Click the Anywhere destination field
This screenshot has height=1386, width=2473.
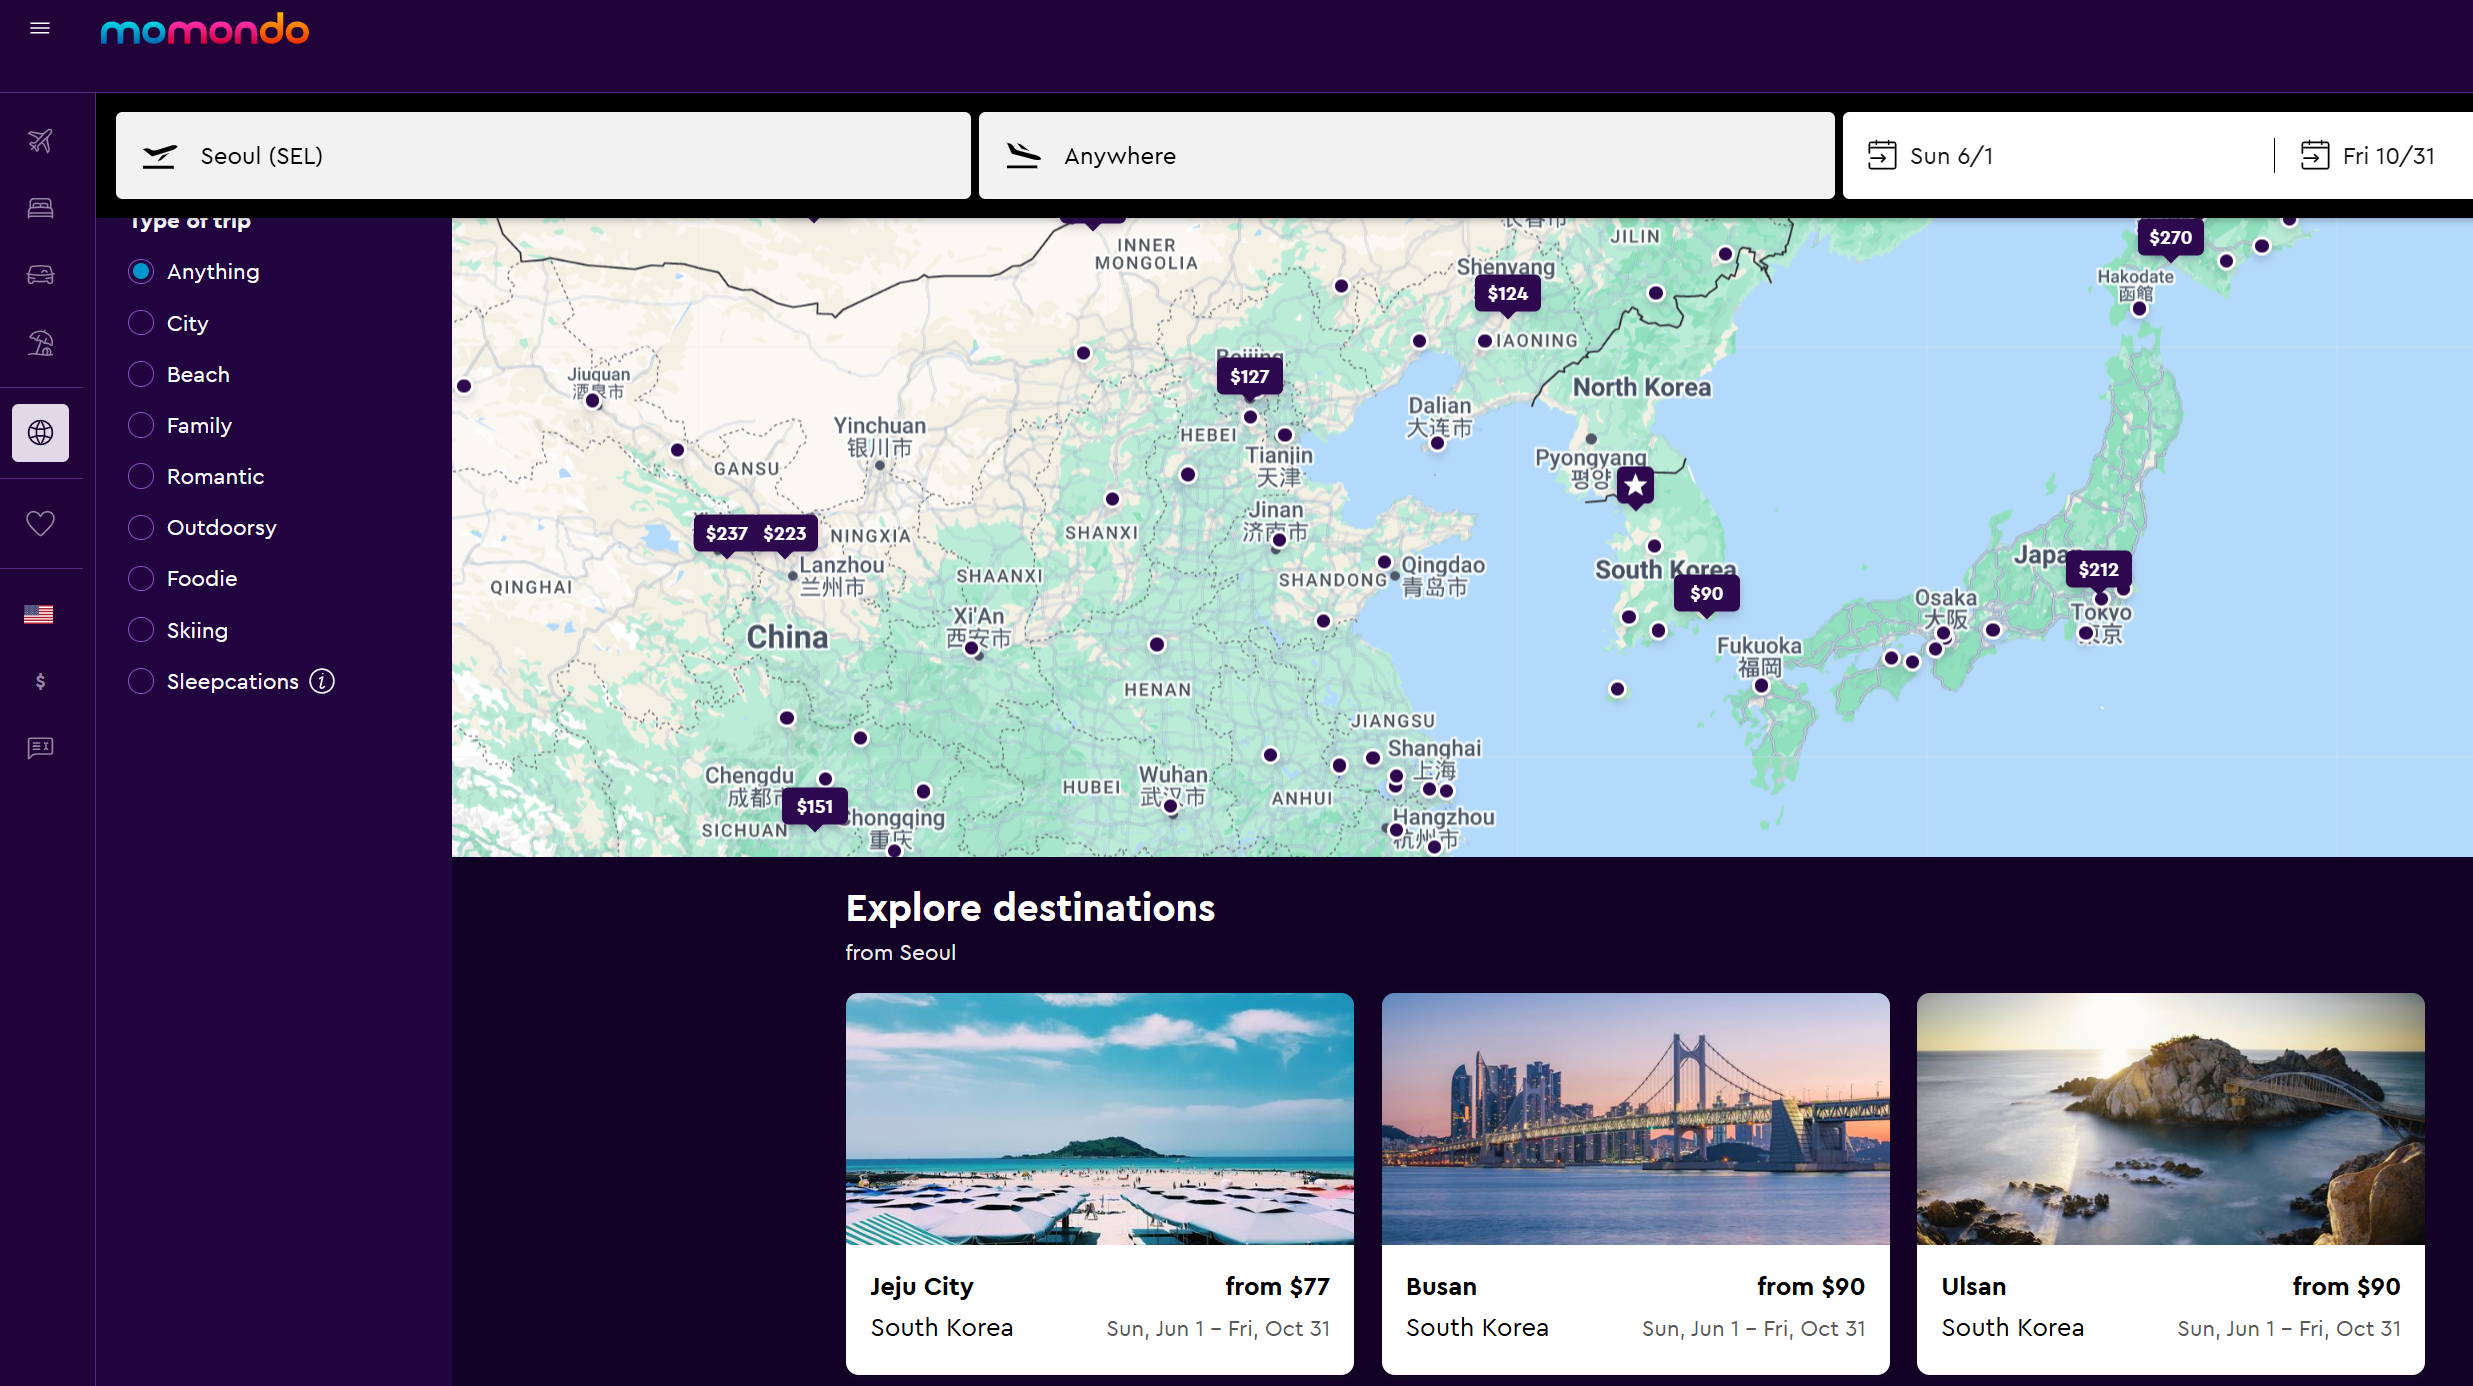click(x=1405, y=156)
